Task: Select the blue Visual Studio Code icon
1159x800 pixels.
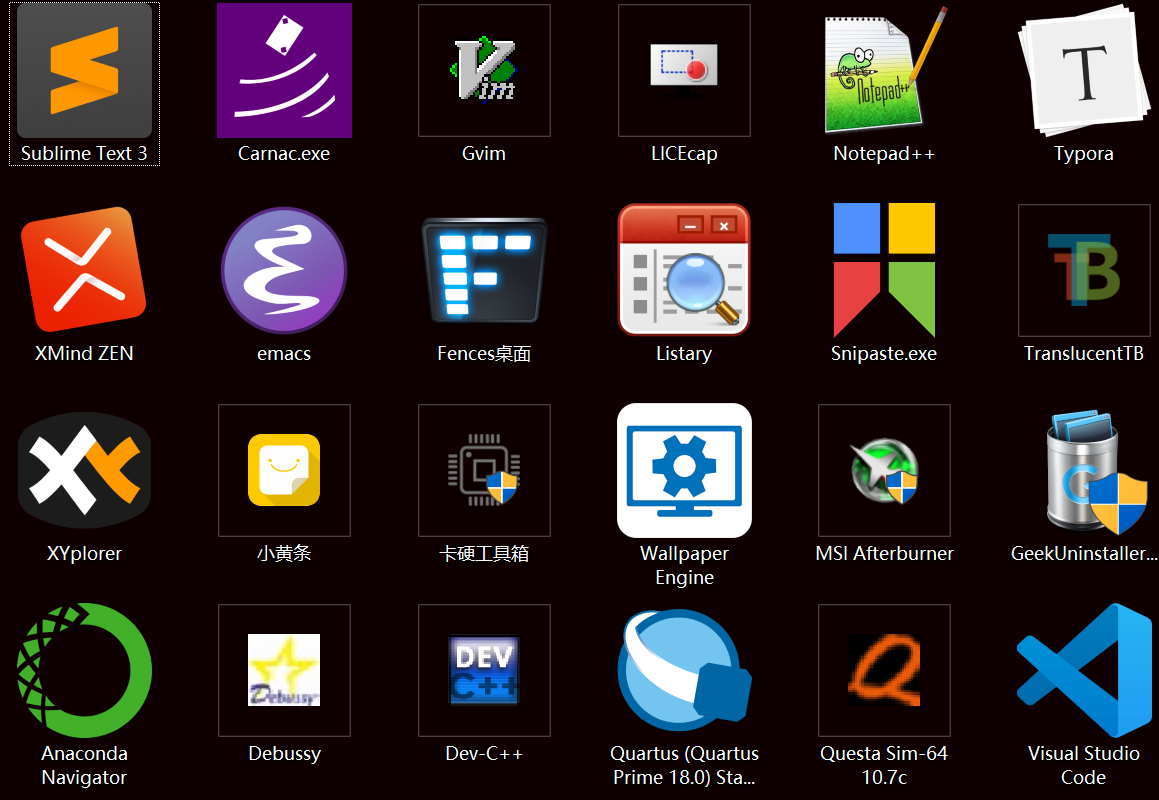Action: [1084, 670]
